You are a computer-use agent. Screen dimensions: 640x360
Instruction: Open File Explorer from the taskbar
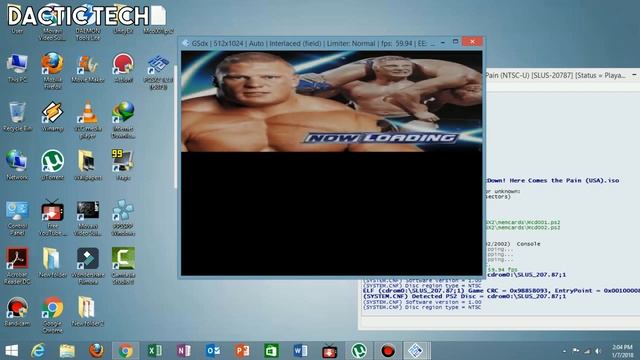click(67, 351)
